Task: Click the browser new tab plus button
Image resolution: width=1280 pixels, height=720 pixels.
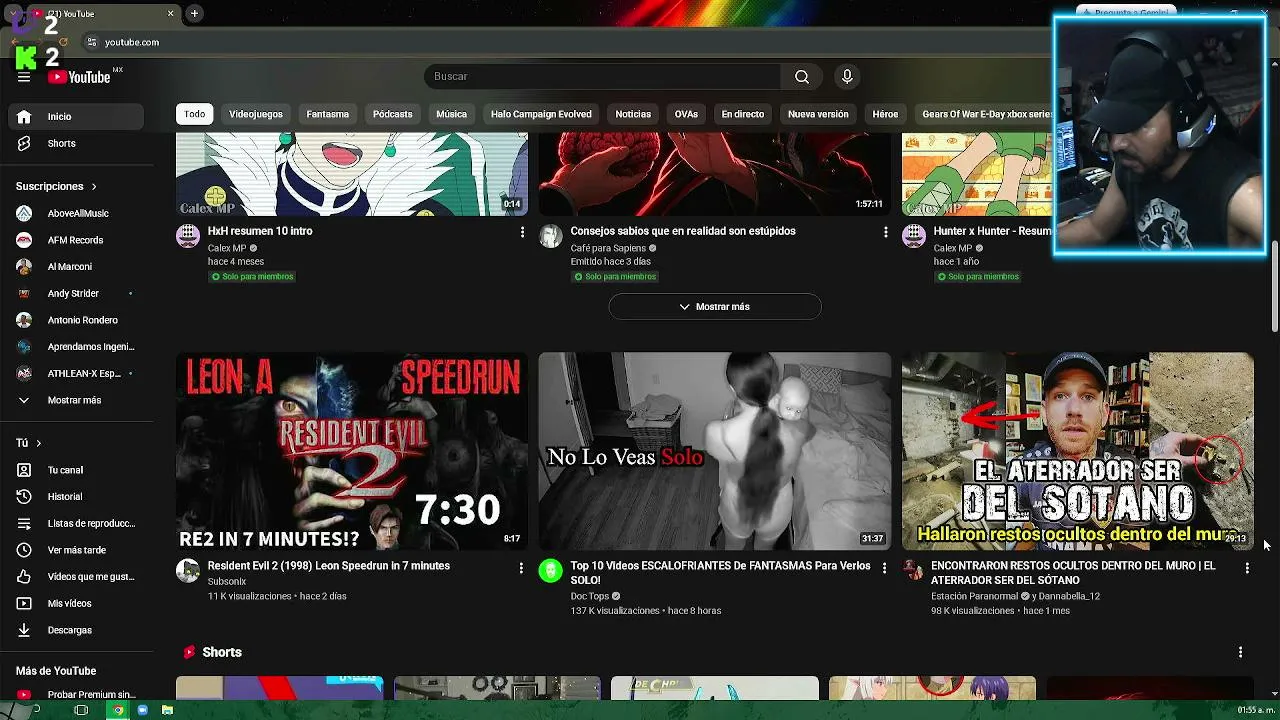Action: (194, 13)
